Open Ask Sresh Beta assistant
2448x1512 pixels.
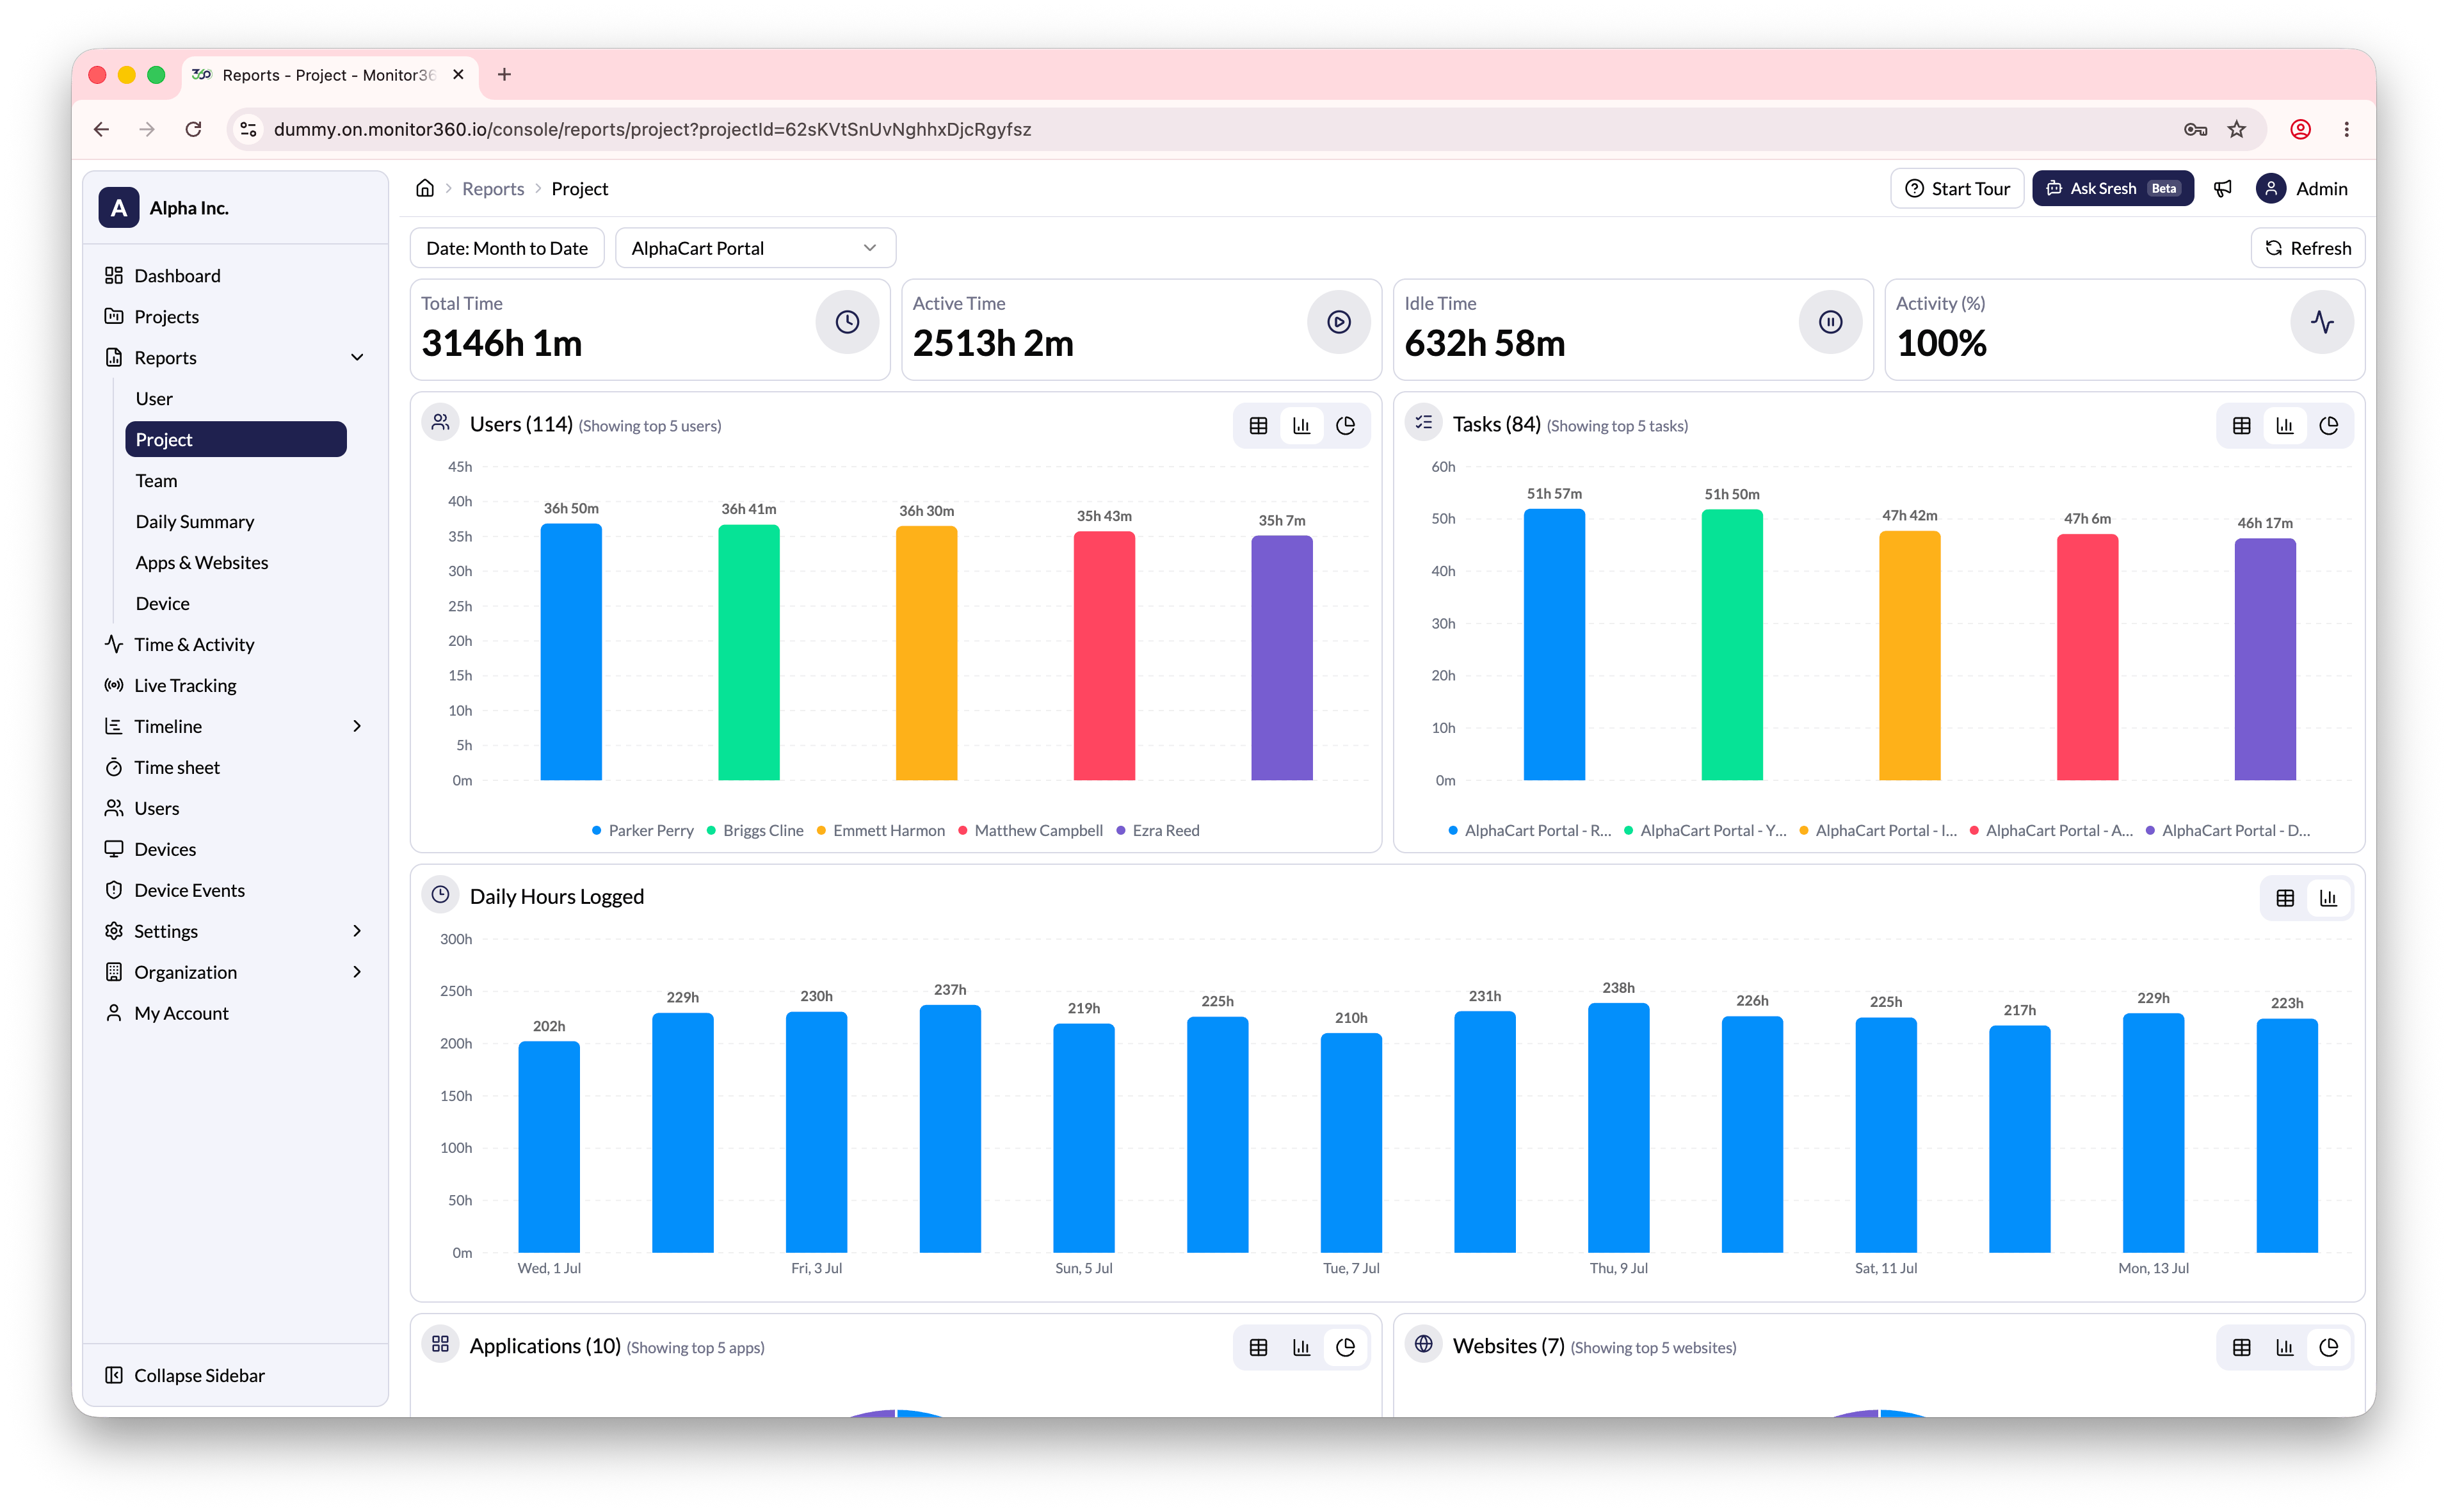[2112, 188]
